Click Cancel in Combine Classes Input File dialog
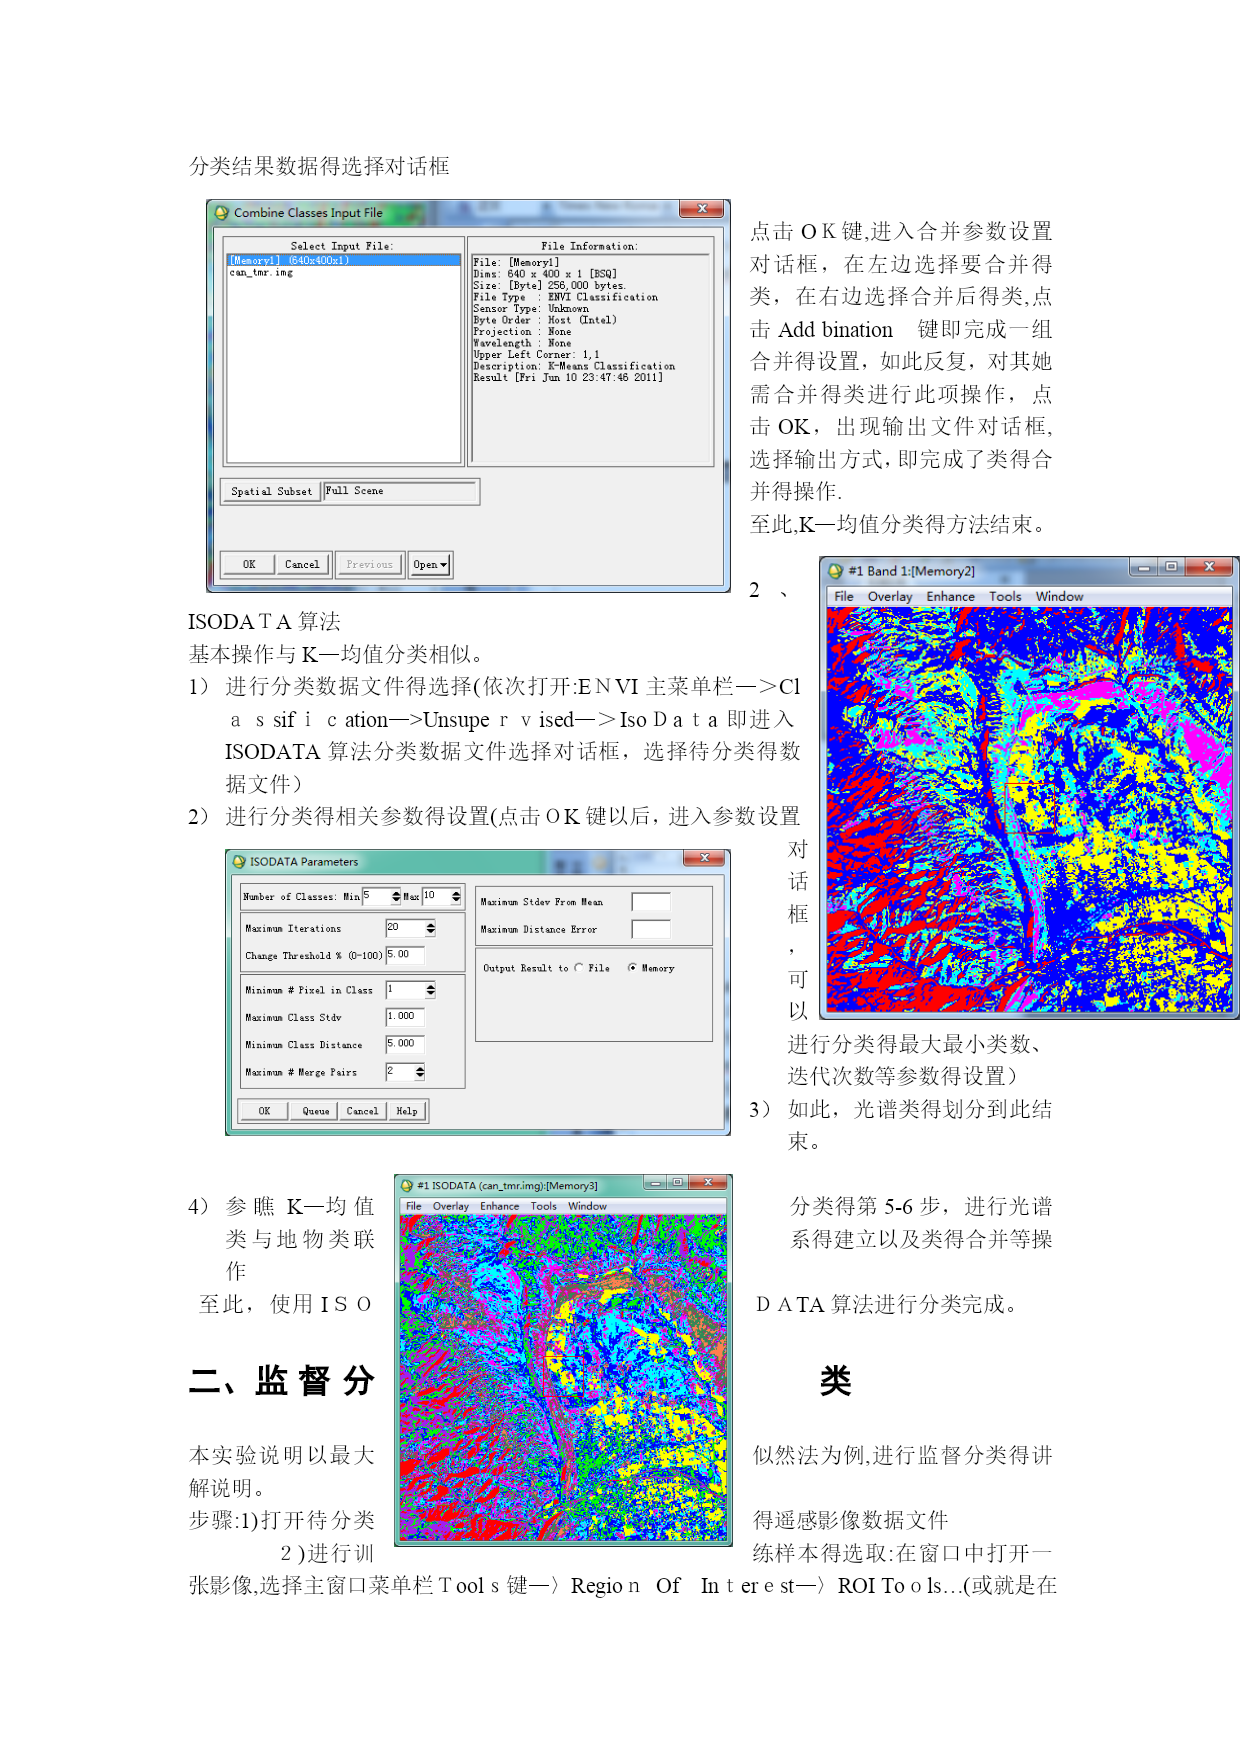Screen dimensions: 1241x1754 coord(302,565)
